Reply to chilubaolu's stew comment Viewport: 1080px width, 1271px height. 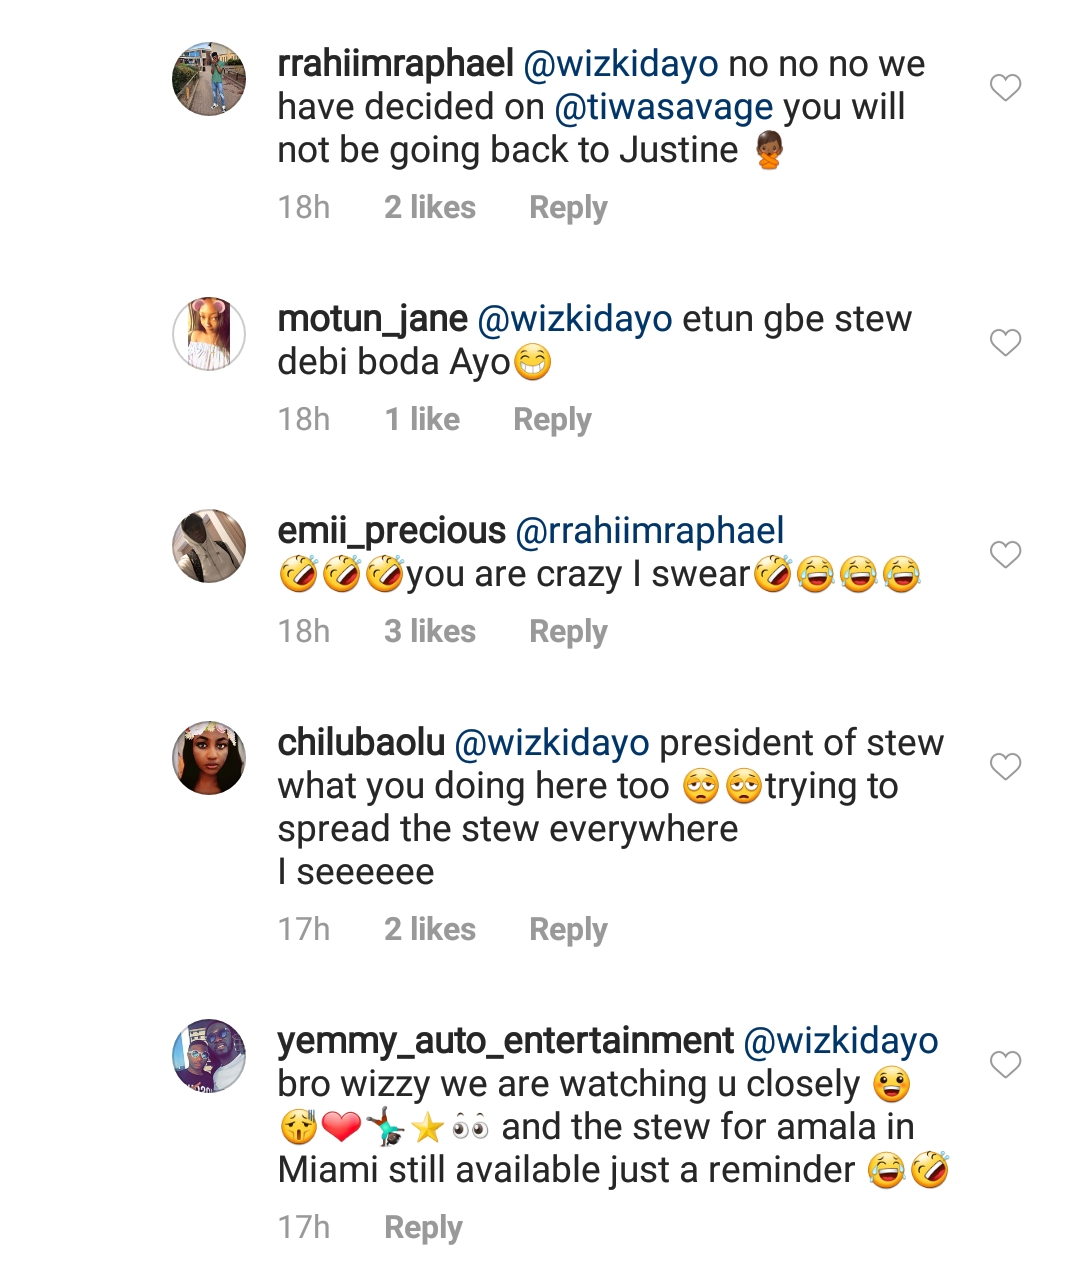[x=568, y=930]
